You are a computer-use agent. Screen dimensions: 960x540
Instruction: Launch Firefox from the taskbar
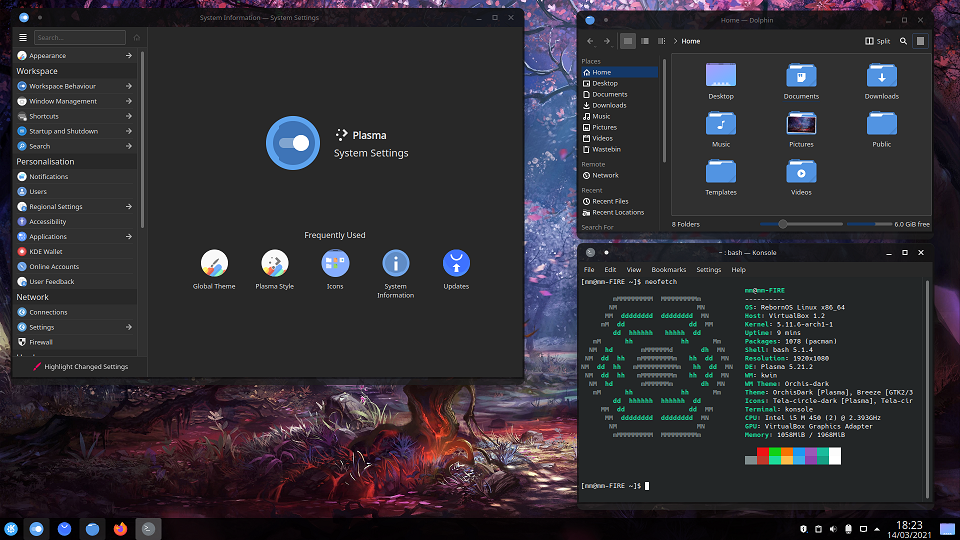pos(120,528)
